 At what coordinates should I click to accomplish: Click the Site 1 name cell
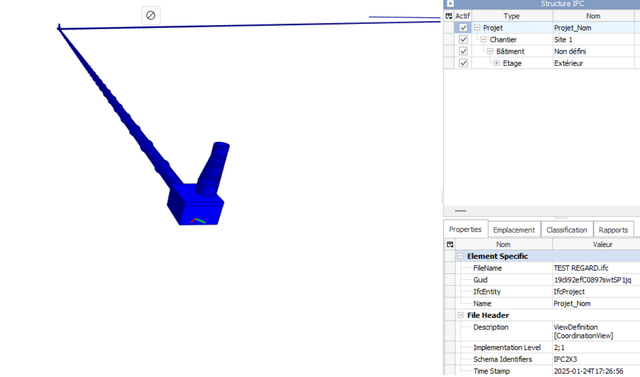click(593, 40)
